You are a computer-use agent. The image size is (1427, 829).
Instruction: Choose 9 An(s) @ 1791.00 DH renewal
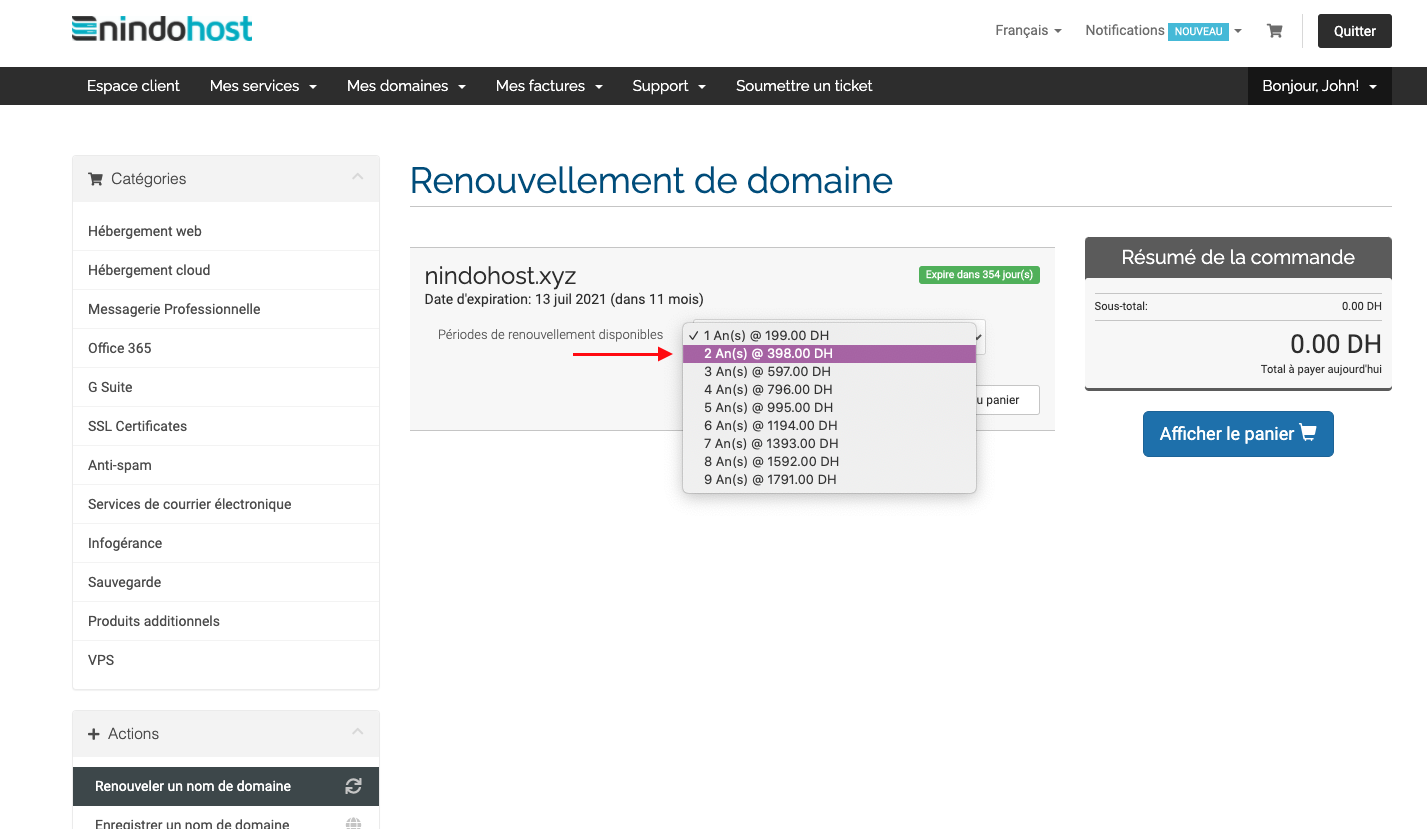[x=829, y=480]
